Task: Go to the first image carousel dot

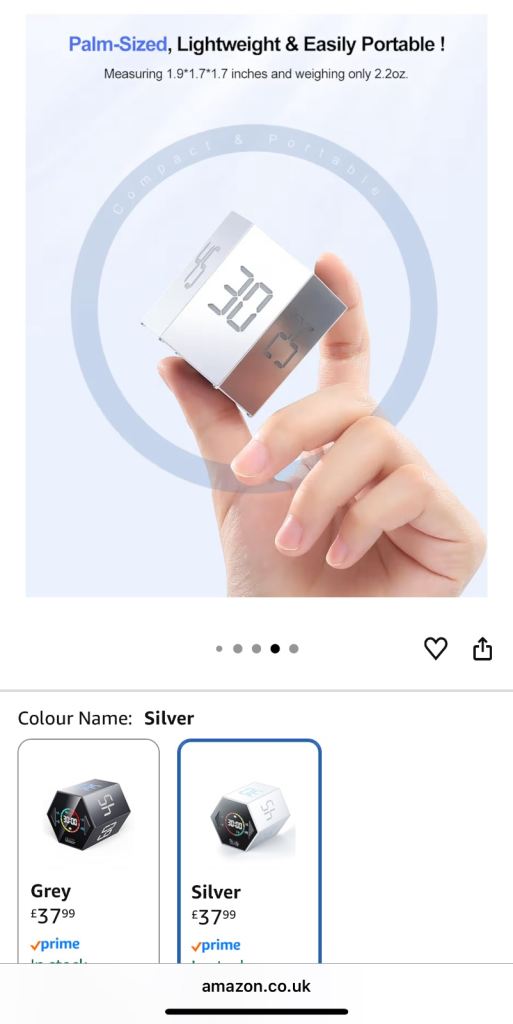Action: pyautogui.click(x=219, y=648)
